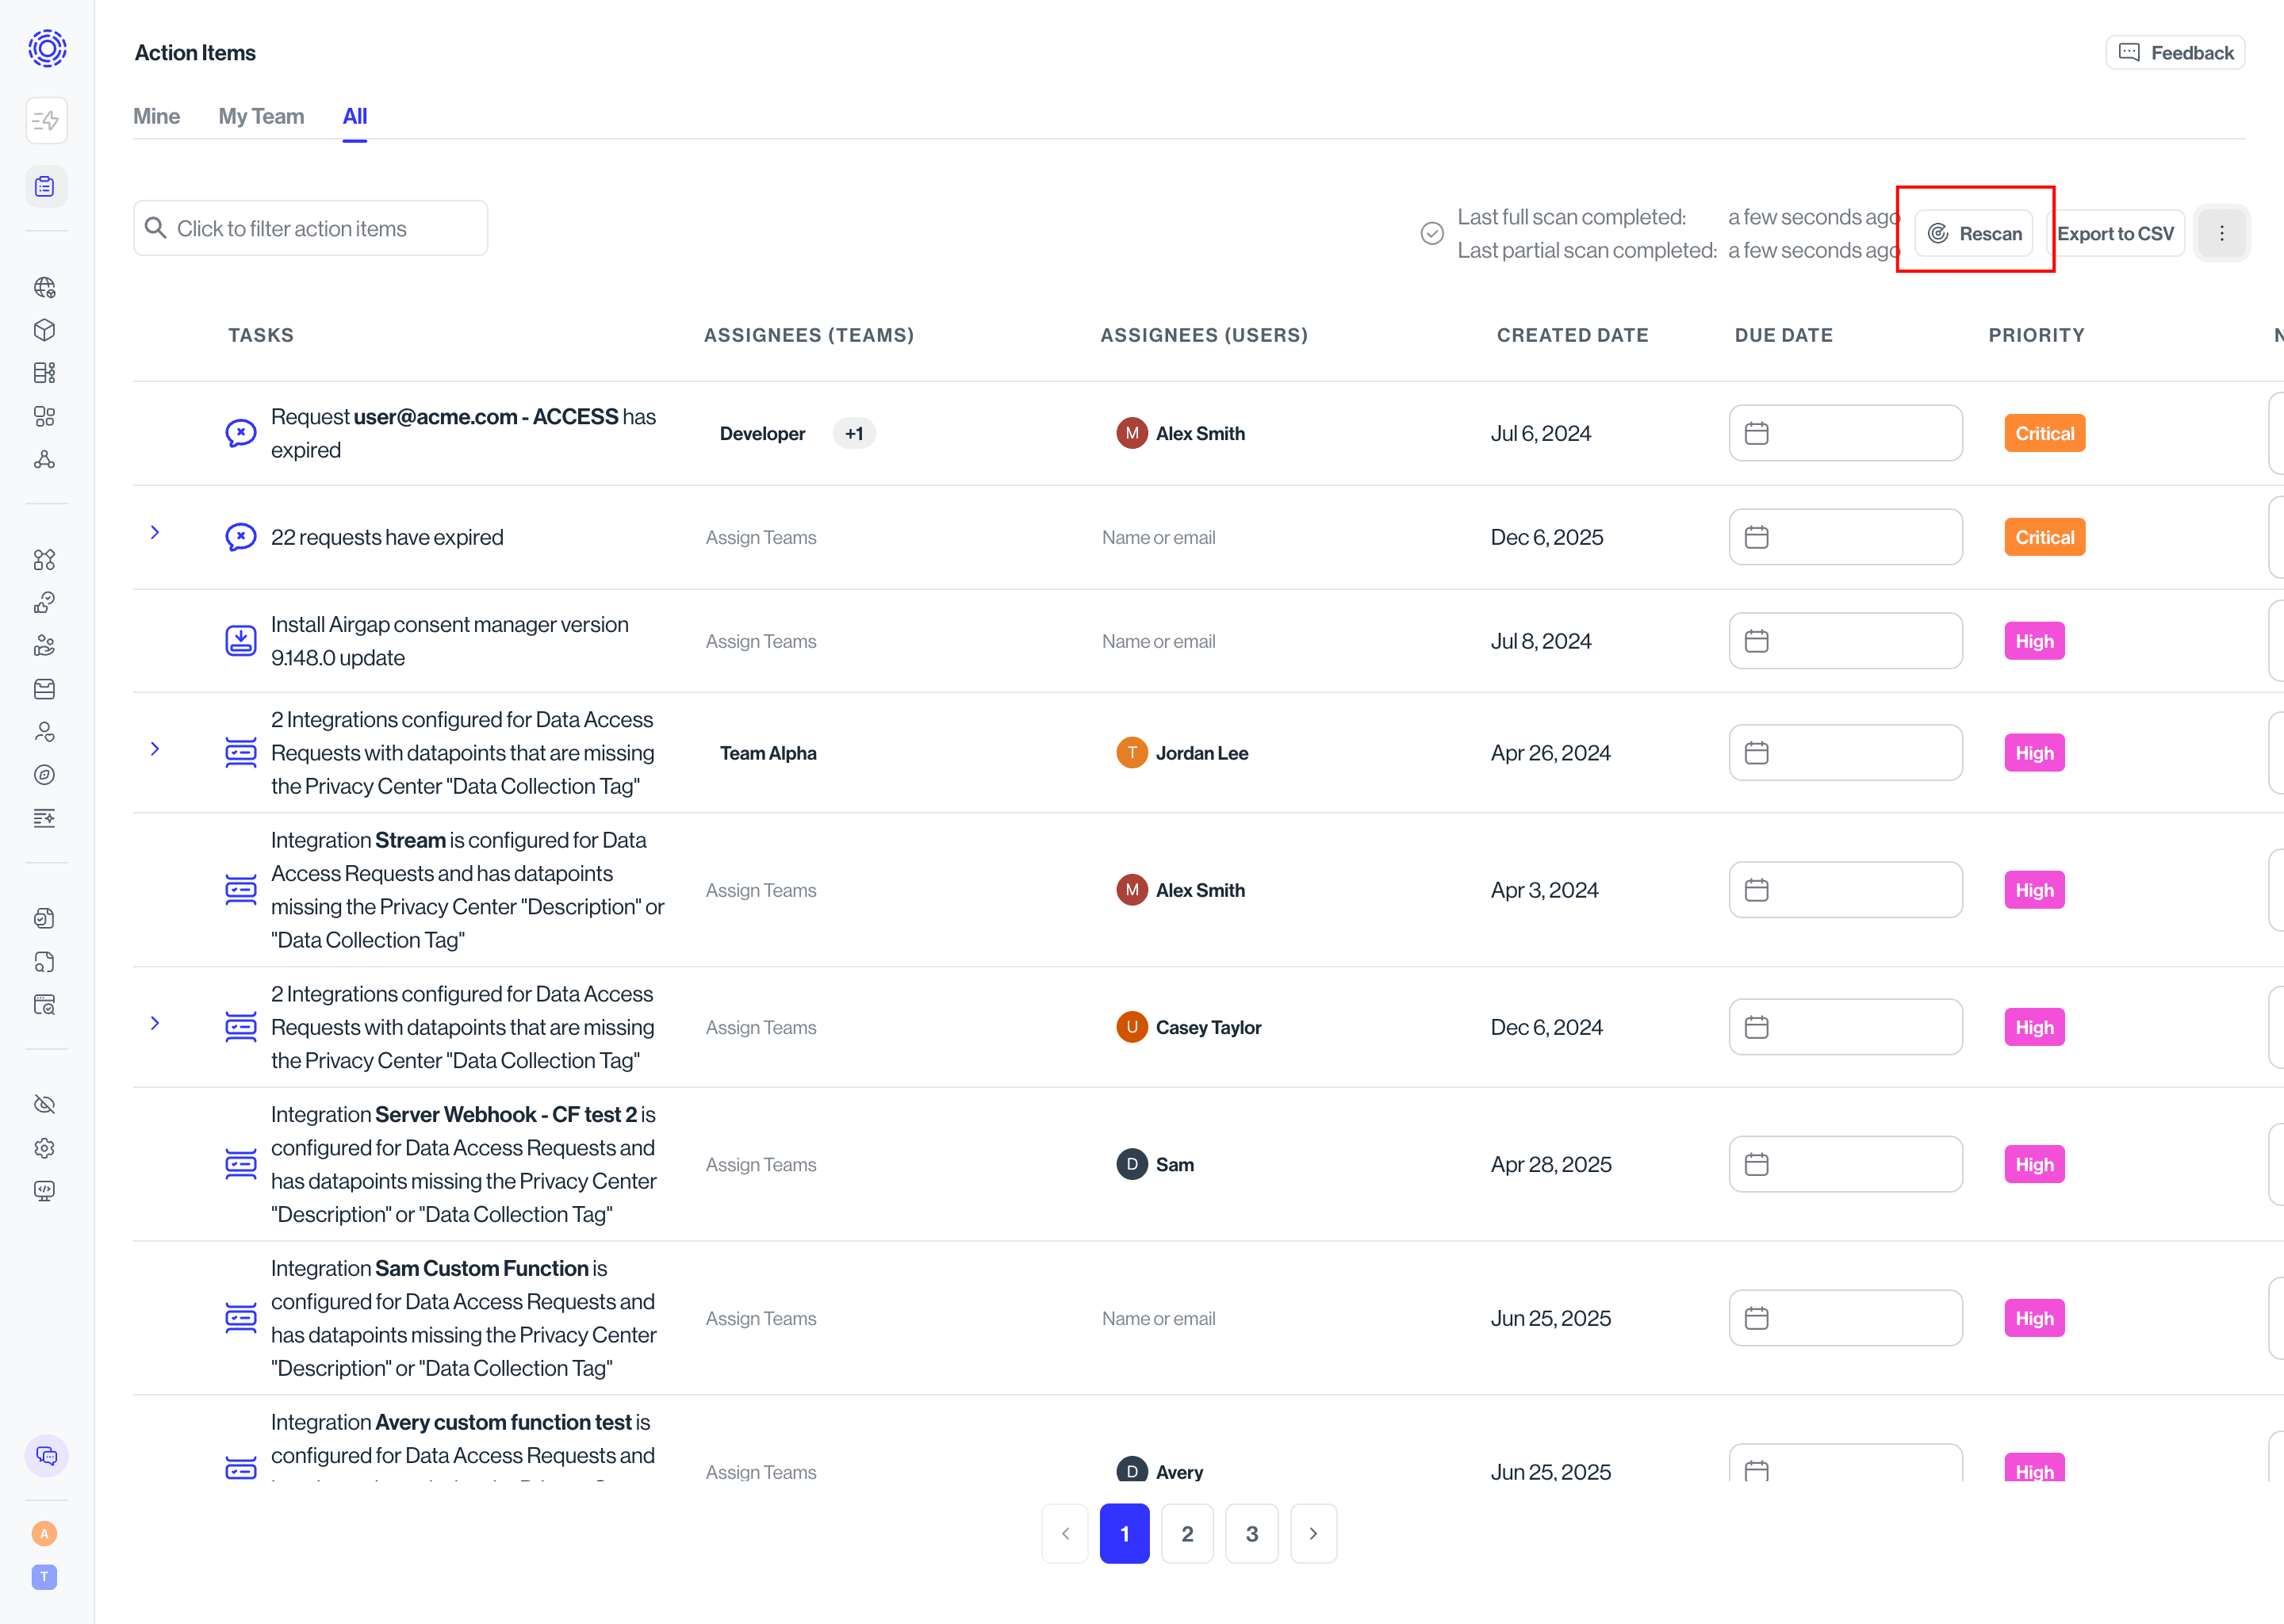The image size is (2284, 1624).
Task: Open the user-with-heart sidebar icon
Action: 44,732
